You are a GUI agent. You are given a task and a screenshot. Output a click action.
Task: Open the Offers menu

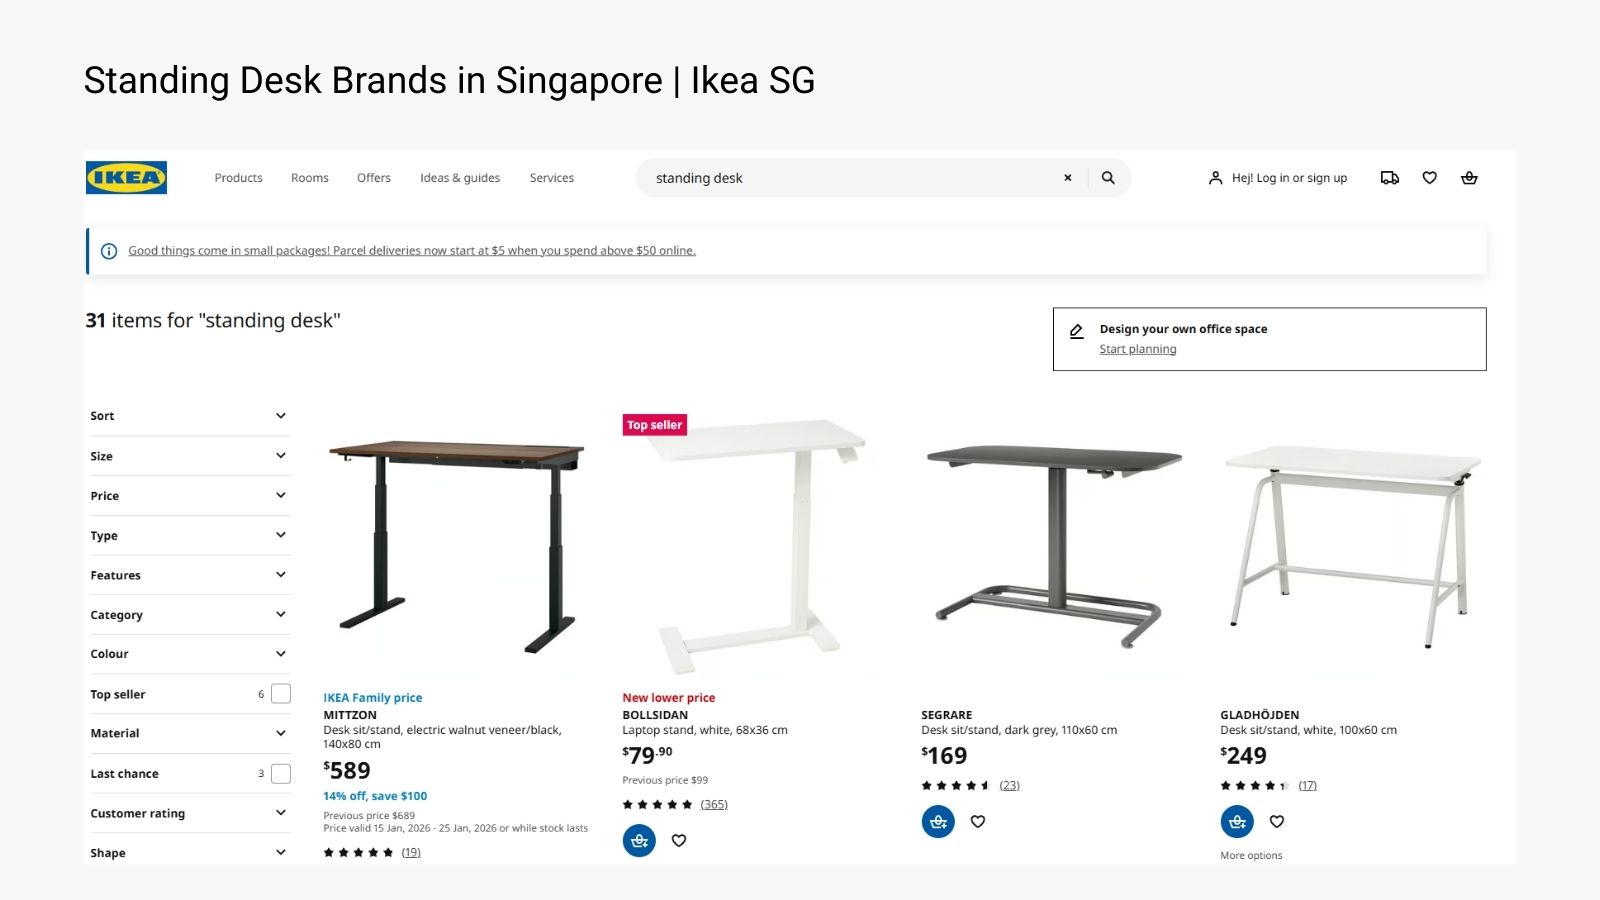pos(373,177)
